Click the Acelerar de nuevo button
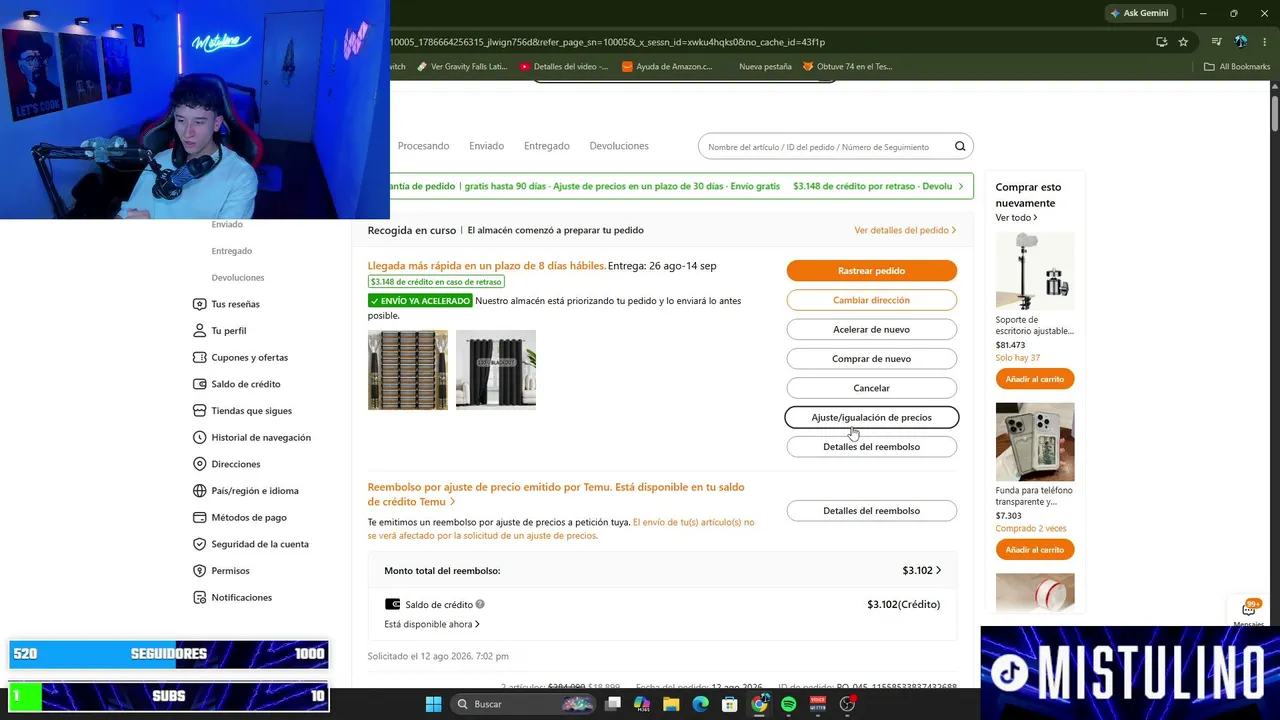Screen dimensions: 1280x720 pyautogui.click(x=872, y=329)
